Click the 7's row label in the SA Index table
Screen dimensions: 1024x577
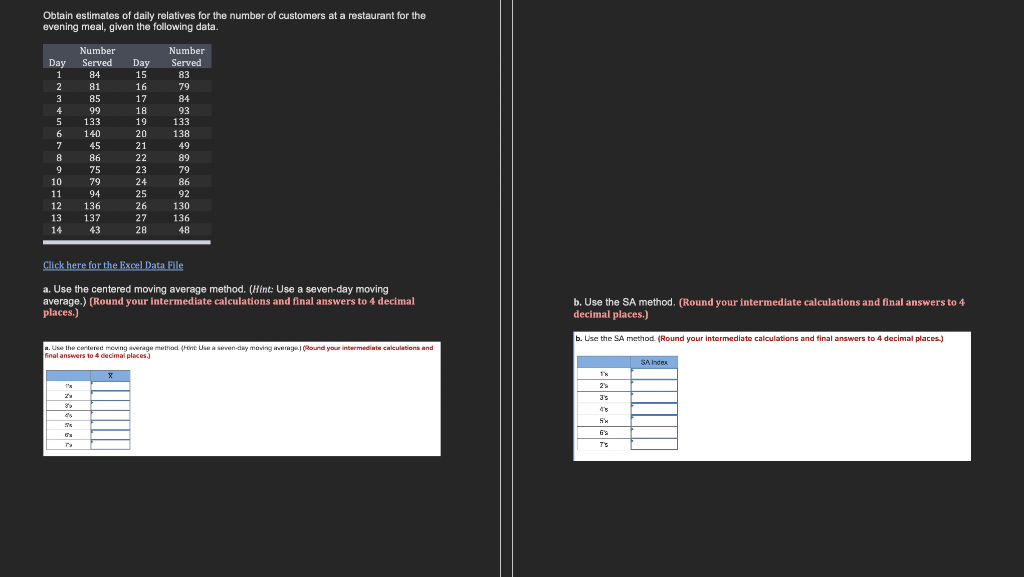tap(604, 444)
